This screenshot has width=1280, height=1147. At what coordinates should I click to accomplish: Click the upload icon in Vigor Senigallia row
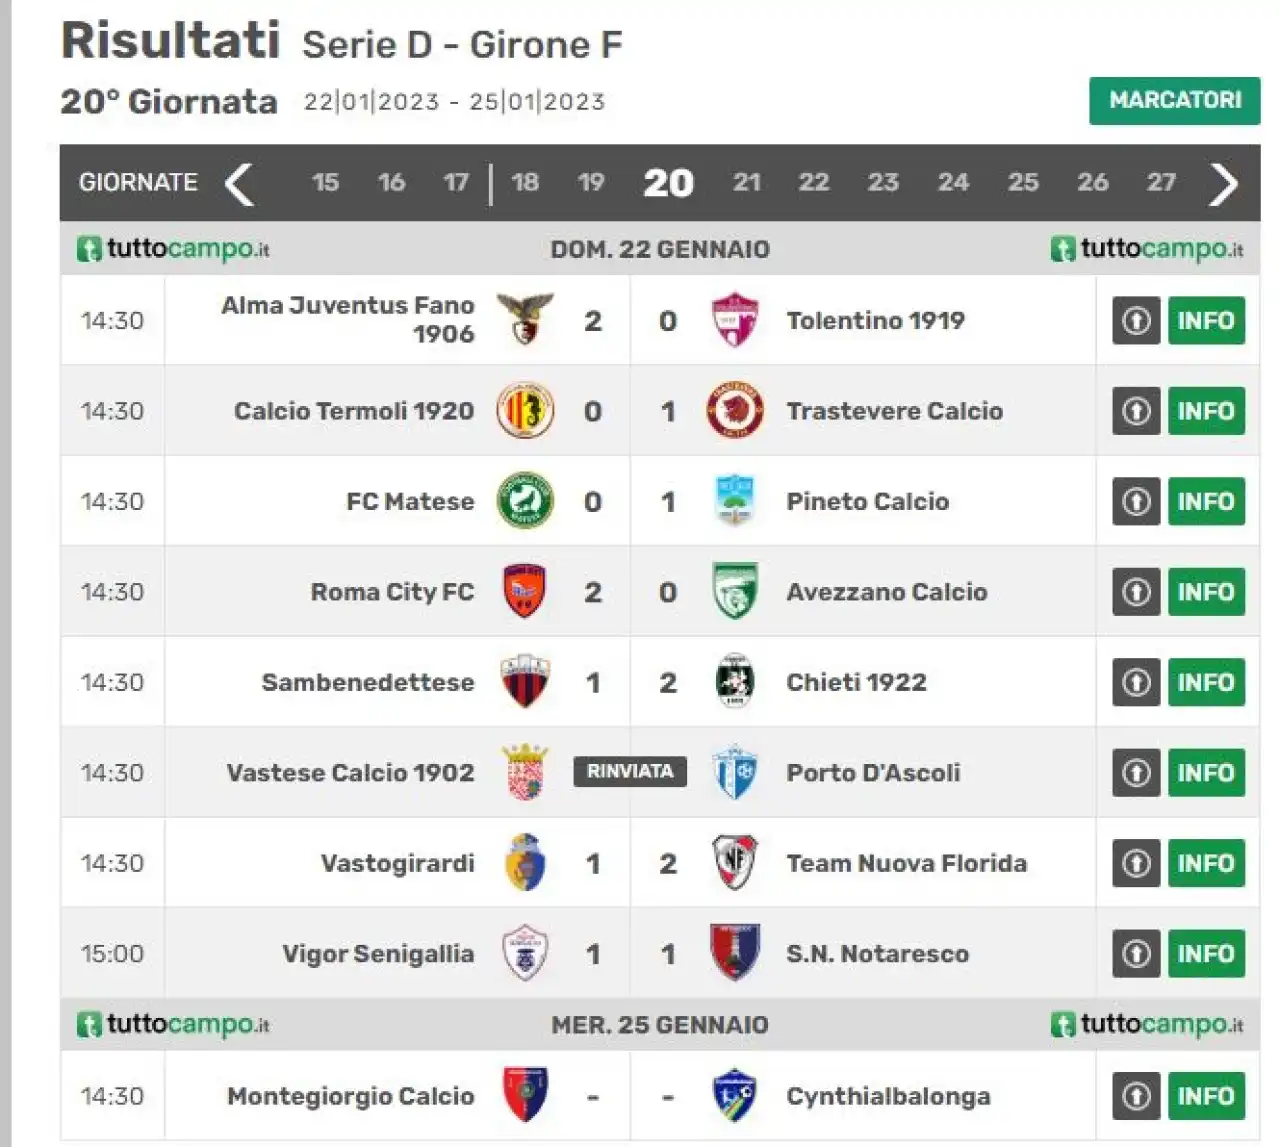tap(1136, 954)
